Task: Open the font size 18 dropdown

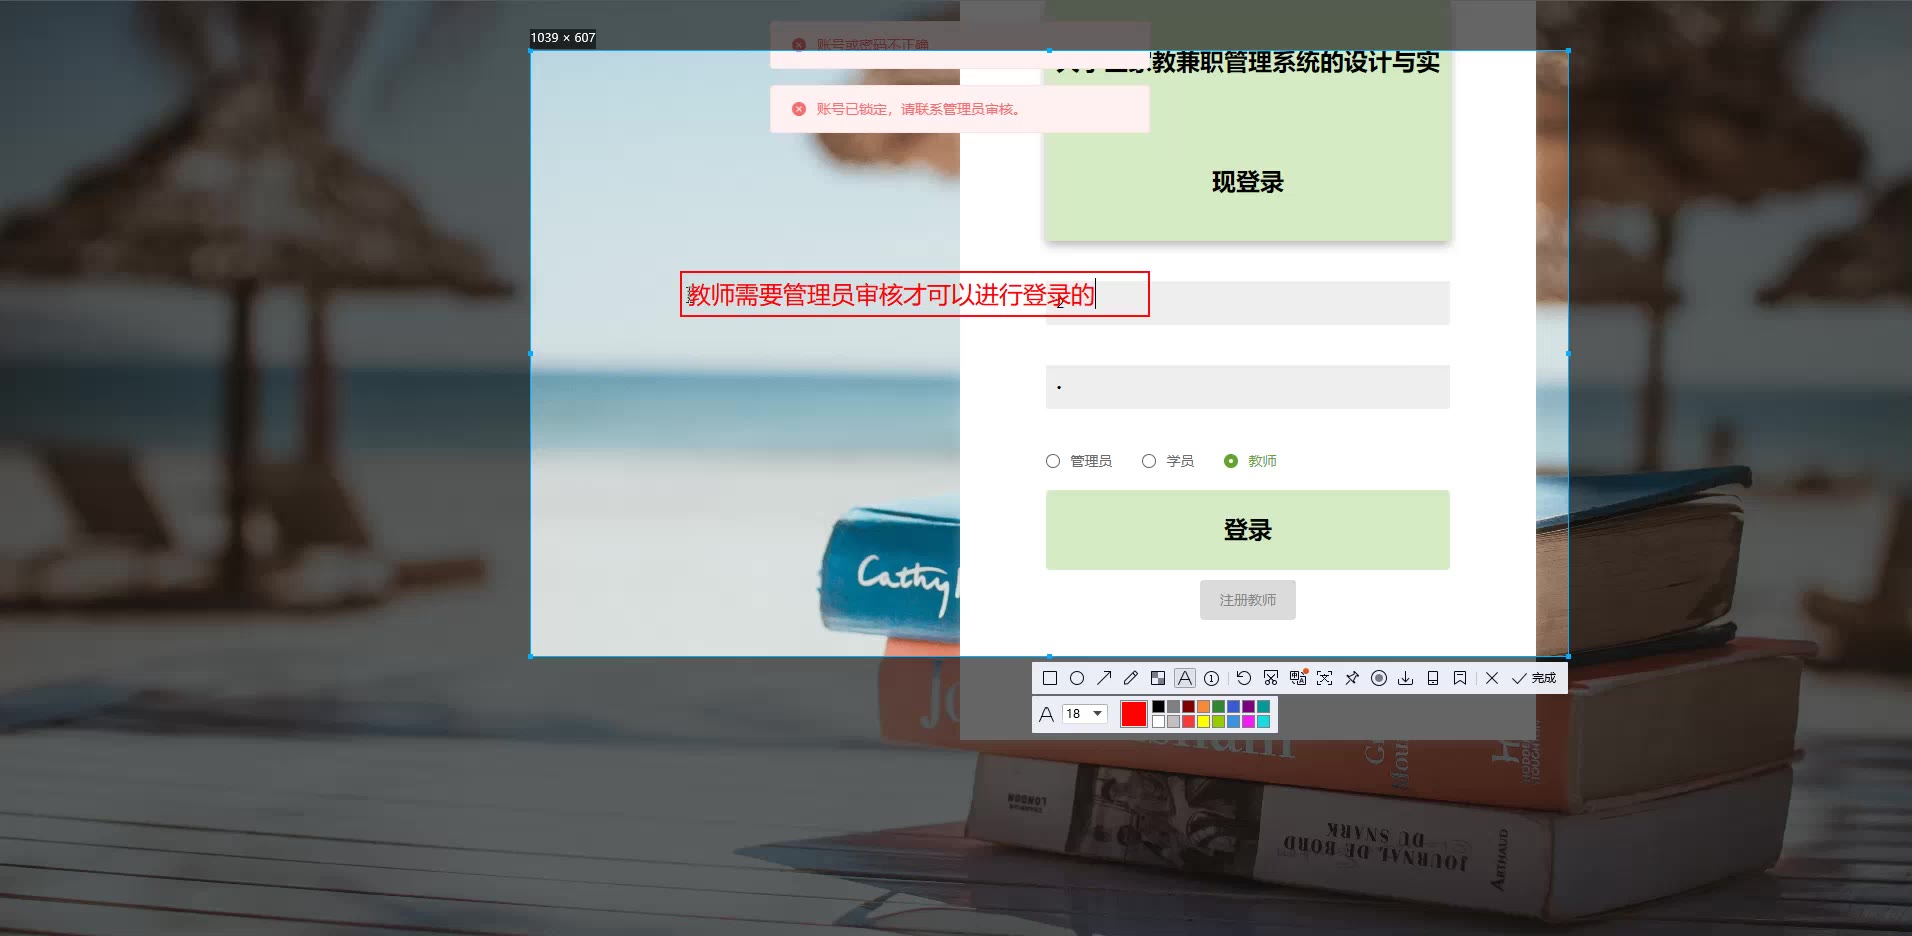Action: (x=1085, y=713)
